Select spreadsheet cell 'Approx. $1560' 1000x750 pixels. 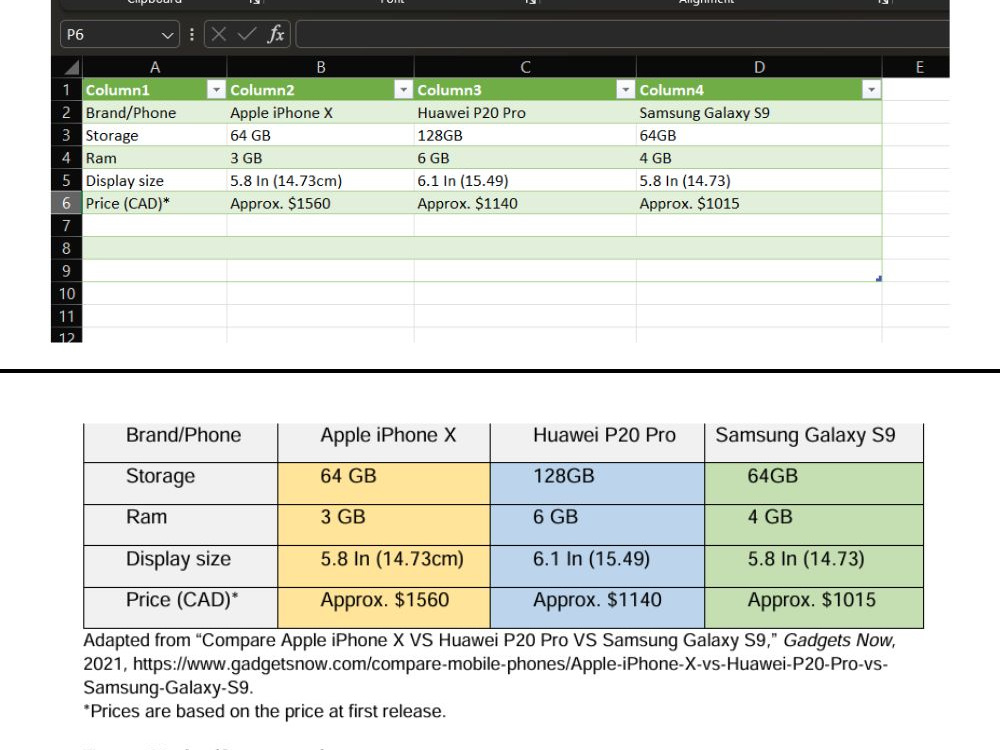click(x=320, y=203)
